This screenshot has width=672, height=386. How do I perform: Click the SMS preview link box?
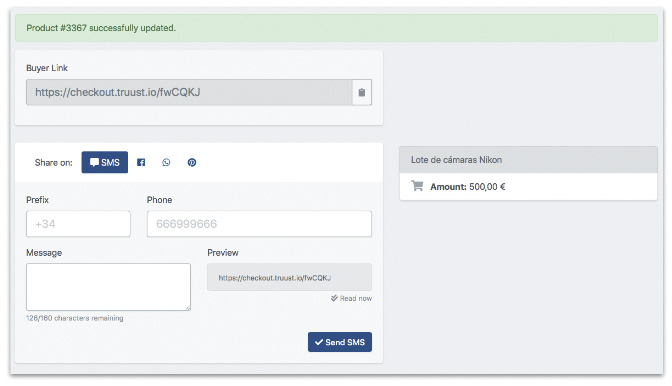[x=289, y=277]
